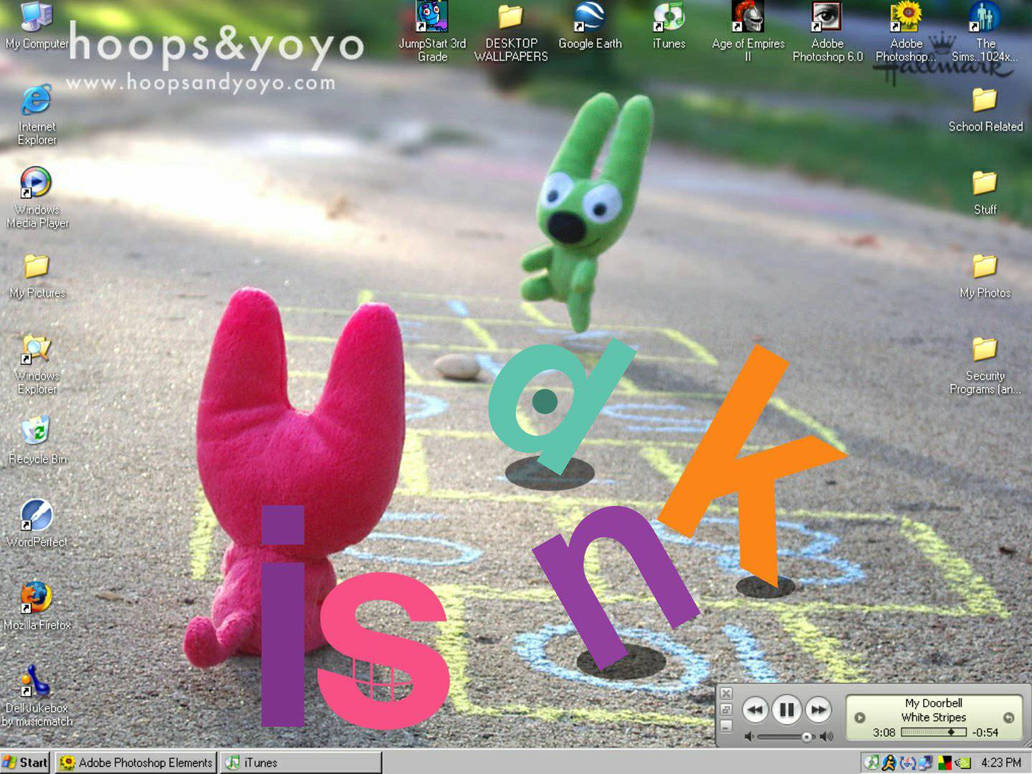Select the My Computer desktop icon

click(36, 26)
